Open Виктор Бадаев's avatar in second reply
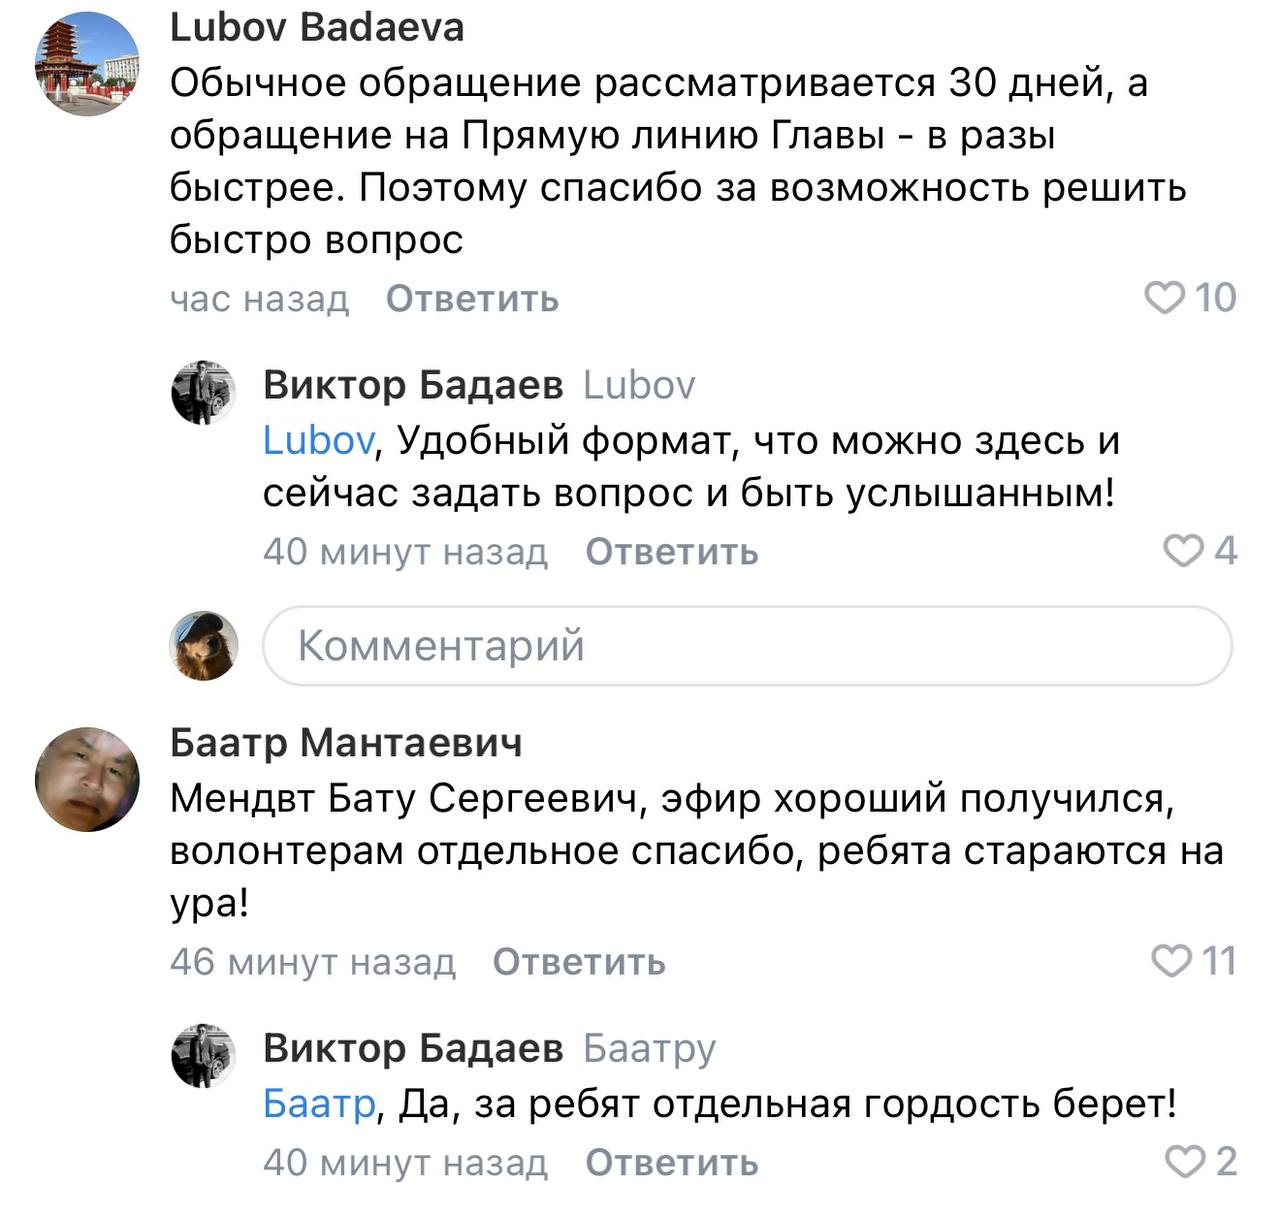Image resolution: width=1280 pixels, height=1216 pixels. 203,1055
